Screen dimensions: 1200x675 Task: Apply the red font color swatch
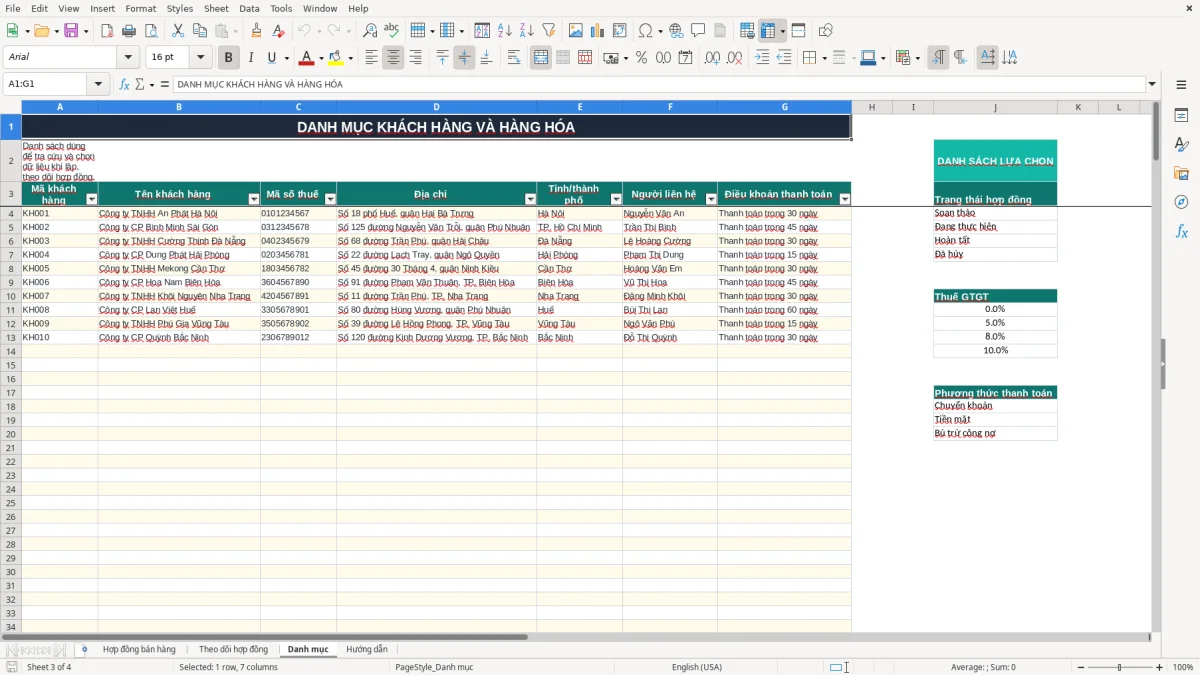tap(307, 58)
